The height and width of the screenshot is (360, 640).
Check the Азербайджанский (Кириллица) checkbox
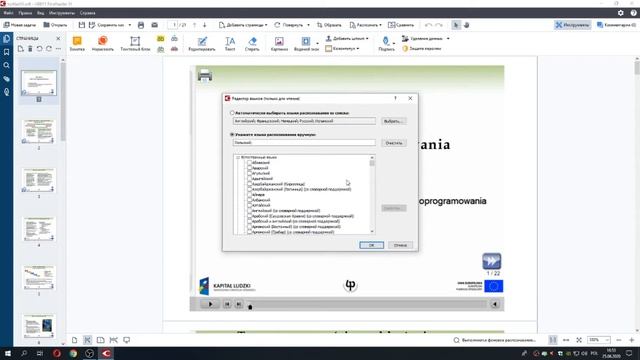coord(249,184)
